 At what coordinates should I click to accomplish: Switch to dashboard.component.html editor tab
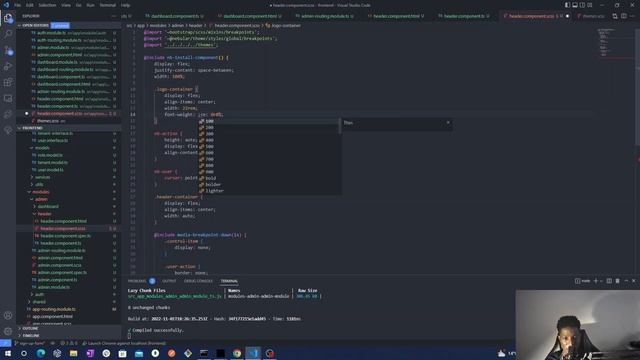[x=250, y=16]
